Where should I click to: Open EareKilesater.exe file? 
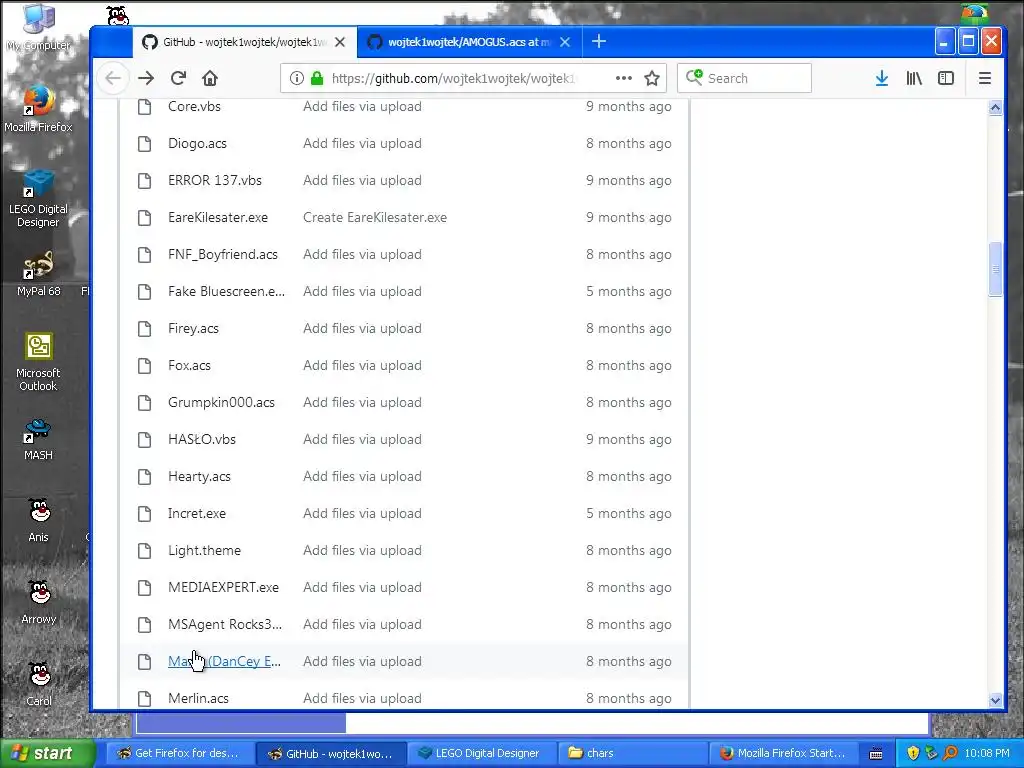[x=217, y=217]
